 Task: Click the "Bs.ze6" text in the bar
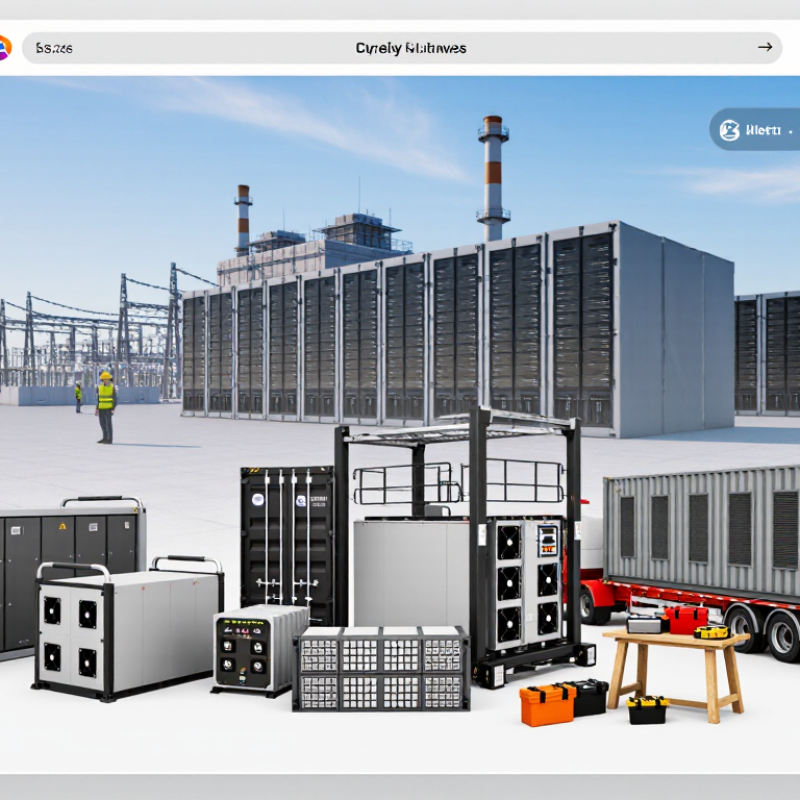tap(54, 48)
